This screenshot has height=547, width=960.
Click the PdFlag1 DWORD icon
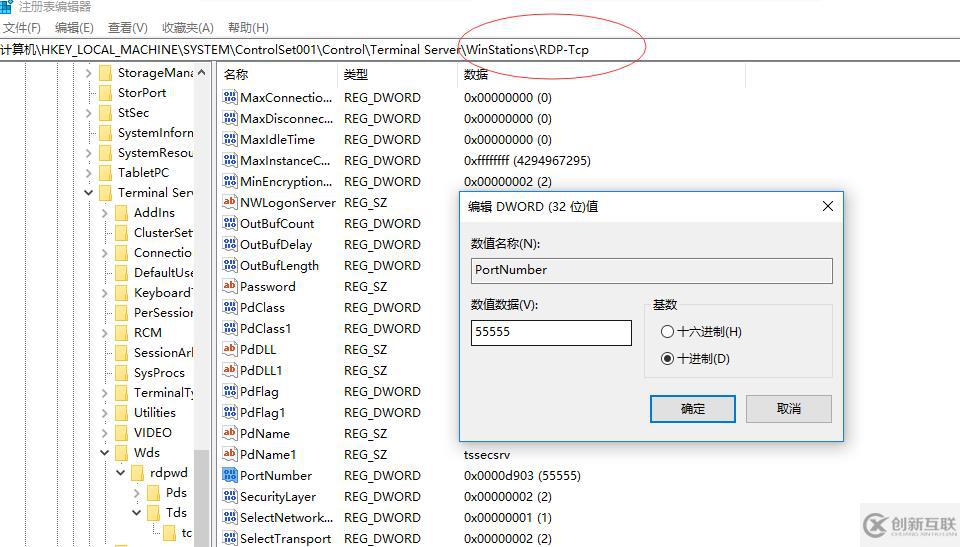[x=230, y=412]
